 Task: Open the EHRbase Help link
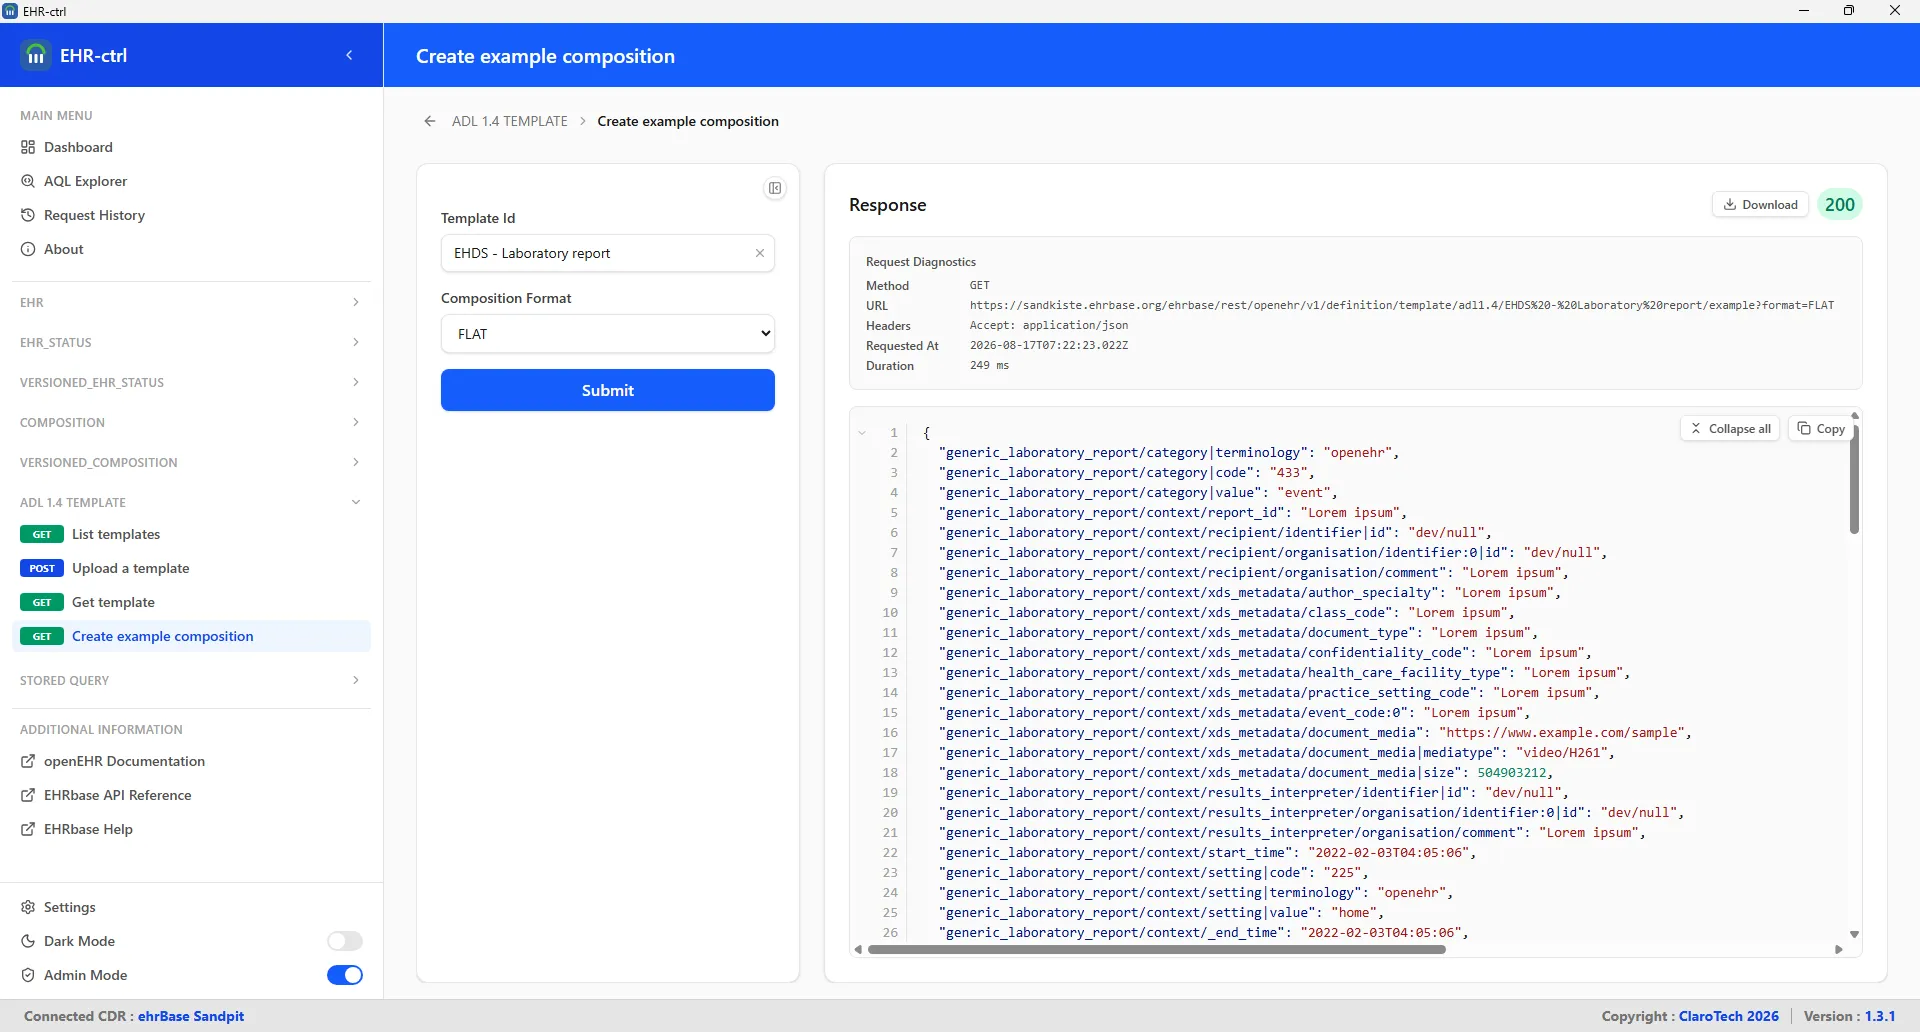tap(88, 829)
